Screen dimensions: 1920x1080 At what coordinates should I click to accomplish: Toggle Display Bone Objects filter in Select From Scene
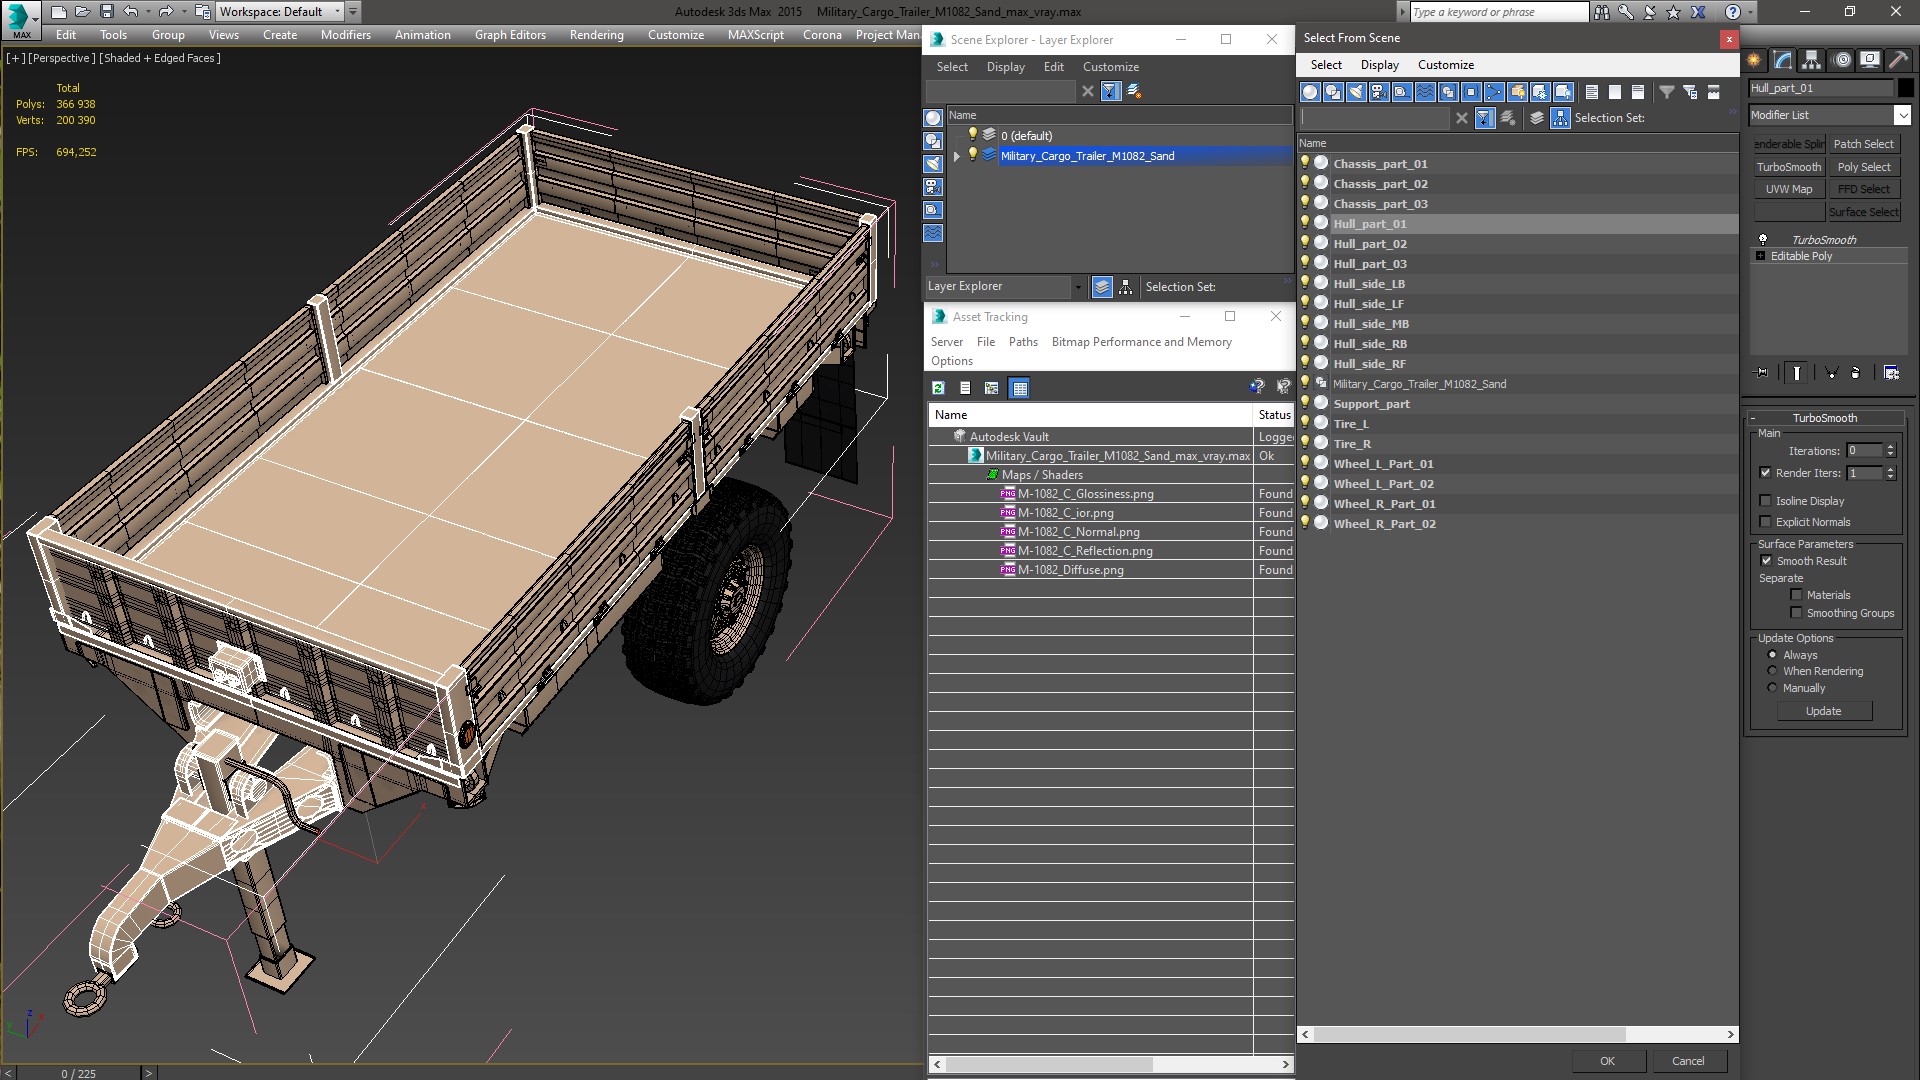(x=1494, y=92)
